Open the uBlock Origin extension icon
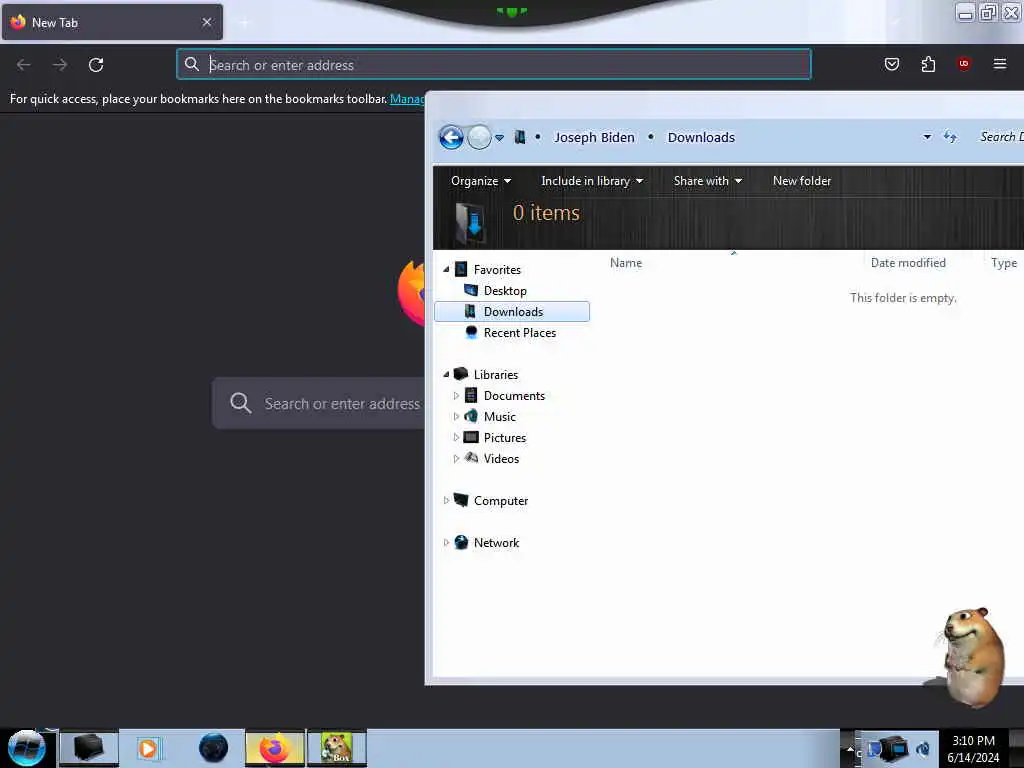Viewport: 1024px width, 768px height. (964, 63)
